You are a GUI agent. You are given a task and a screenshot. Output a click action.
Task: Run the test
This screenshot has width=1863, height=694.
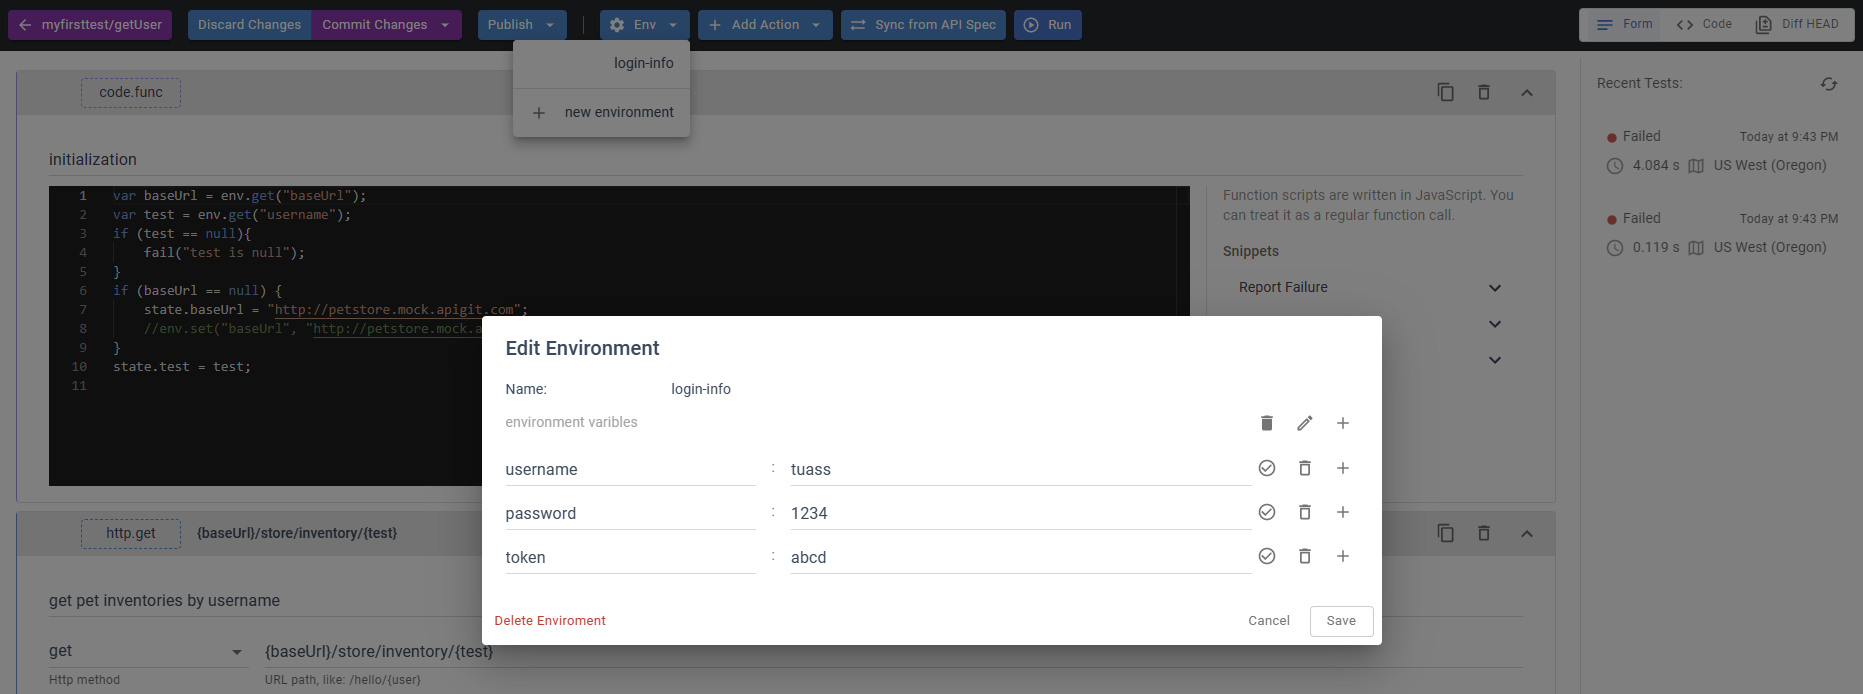pyautogui.click(x=1047, y=25)
